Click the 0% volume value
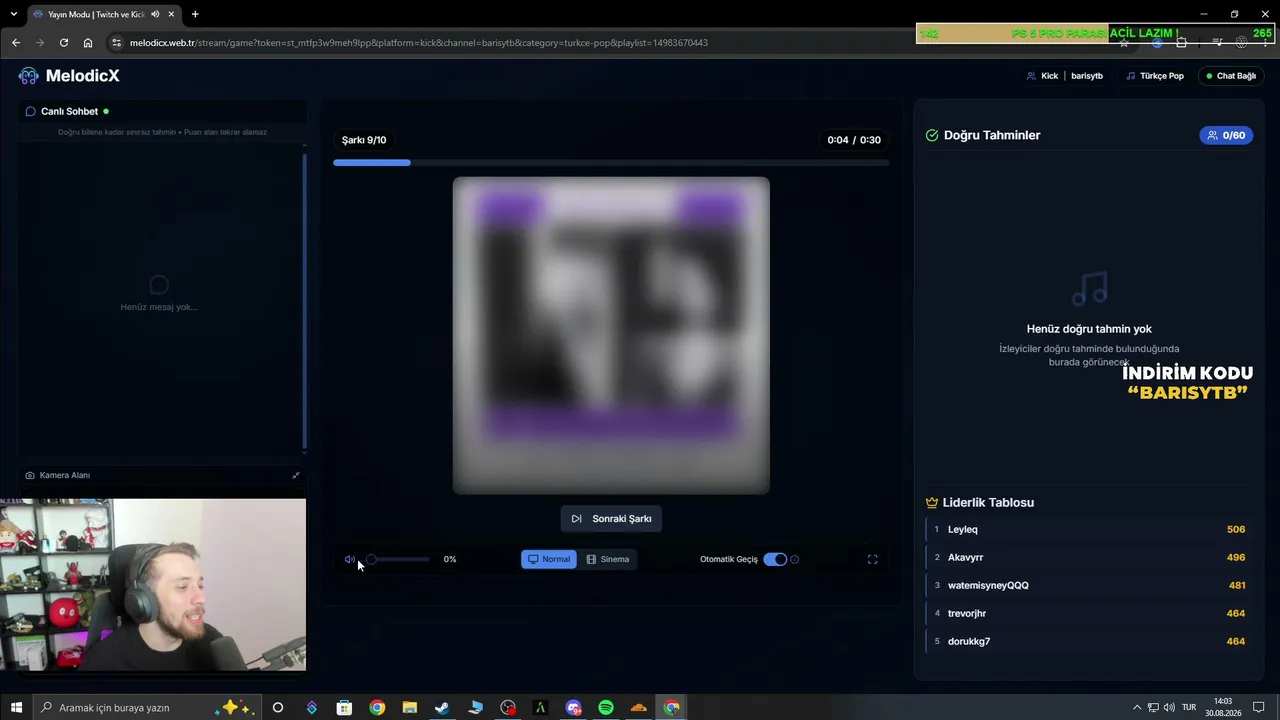The image size is (1280, 720). pos(450,560)
